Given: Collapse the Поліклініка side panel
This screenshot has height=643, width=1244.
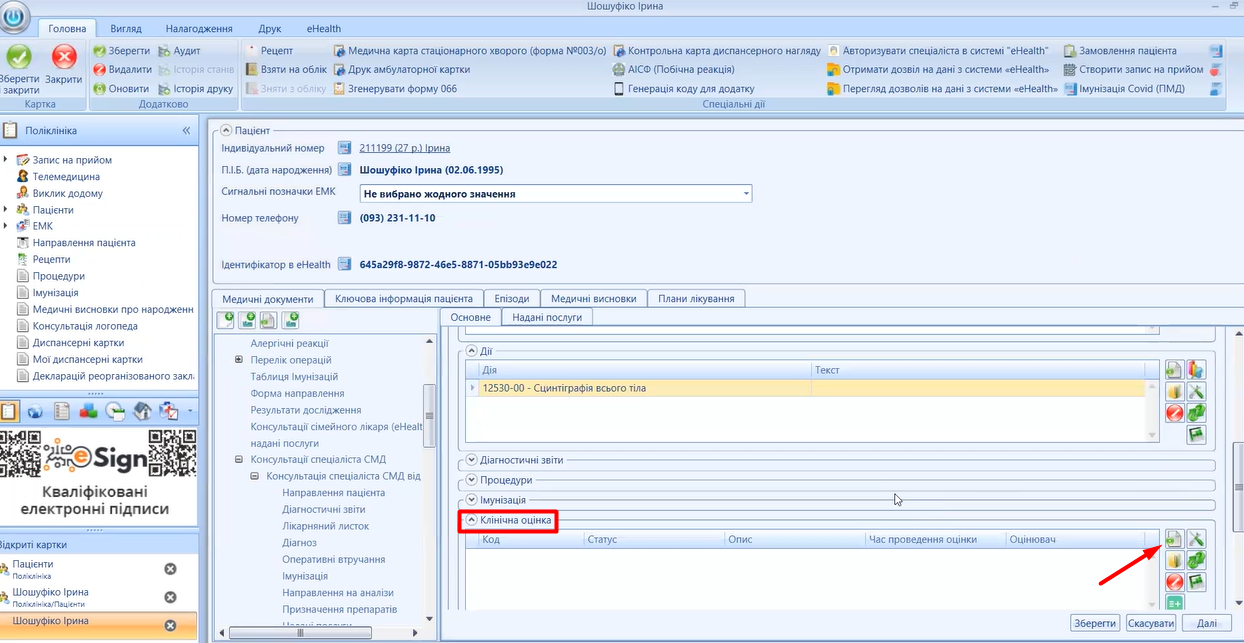Looking at the screenshot, I should pos(186,131).
